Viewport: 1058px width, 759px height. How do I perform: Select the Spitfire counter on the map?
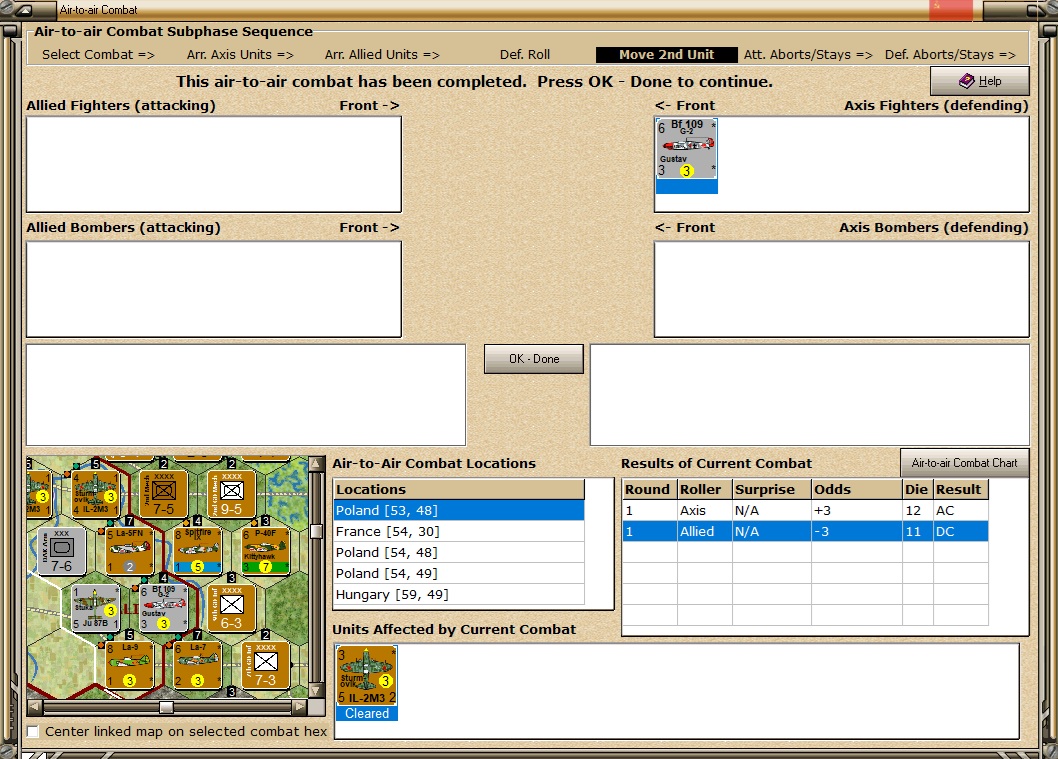click(197, 550)
